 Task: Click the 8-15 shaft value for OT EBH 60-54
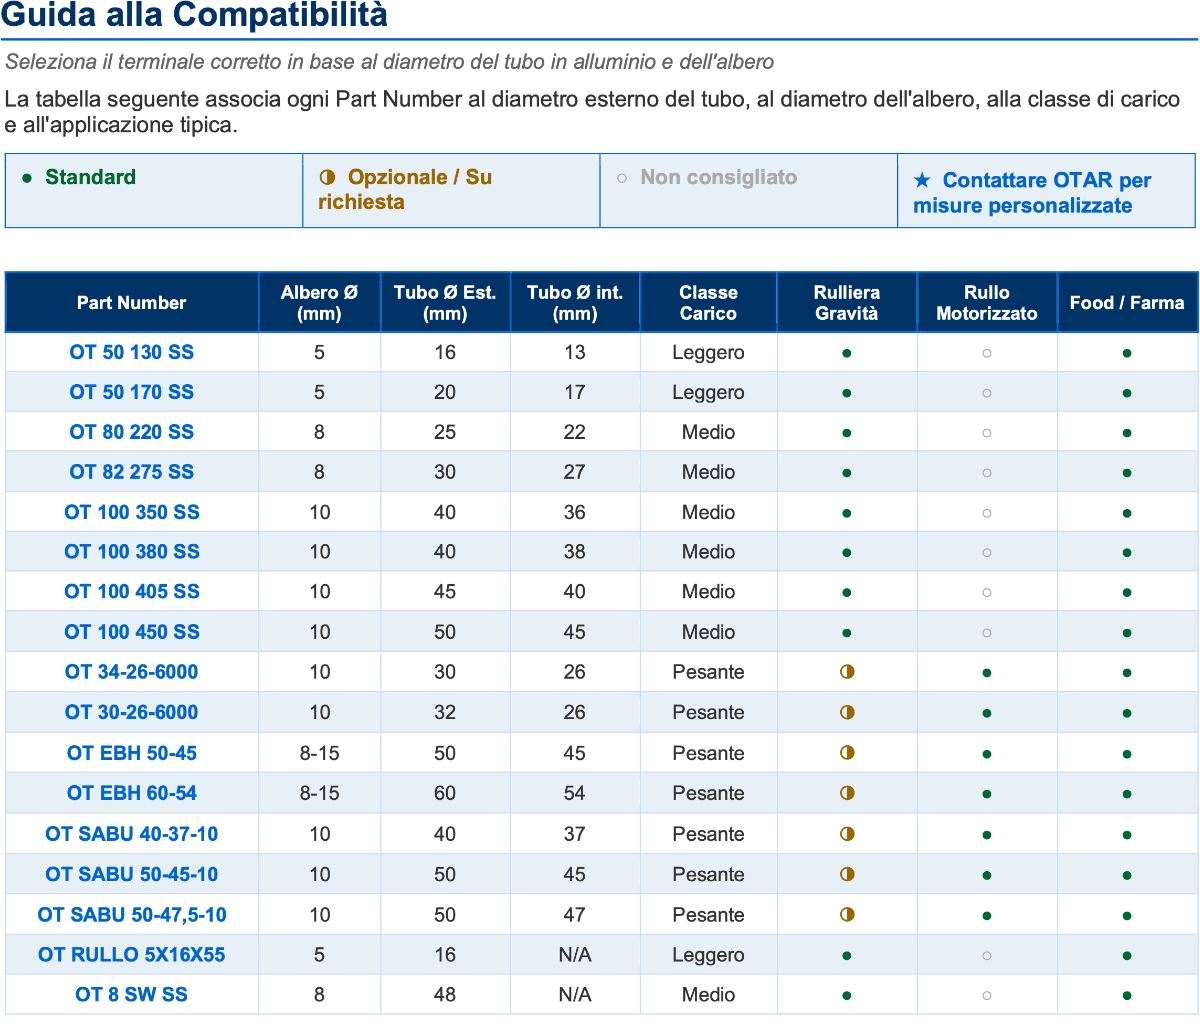point(320,793)
